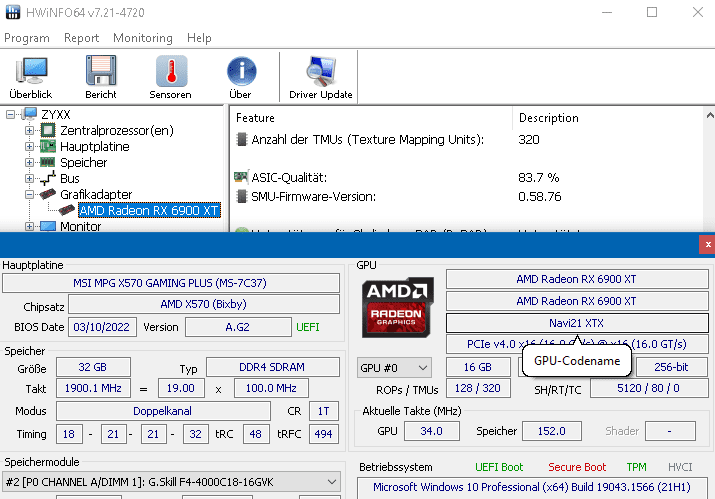
Task: Launch Driver Update toolbar icon
Action: point(321,71)
